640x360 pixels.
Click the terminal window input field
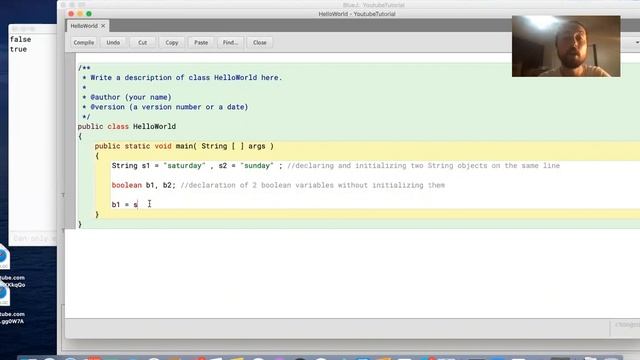(x=33, y=238)
